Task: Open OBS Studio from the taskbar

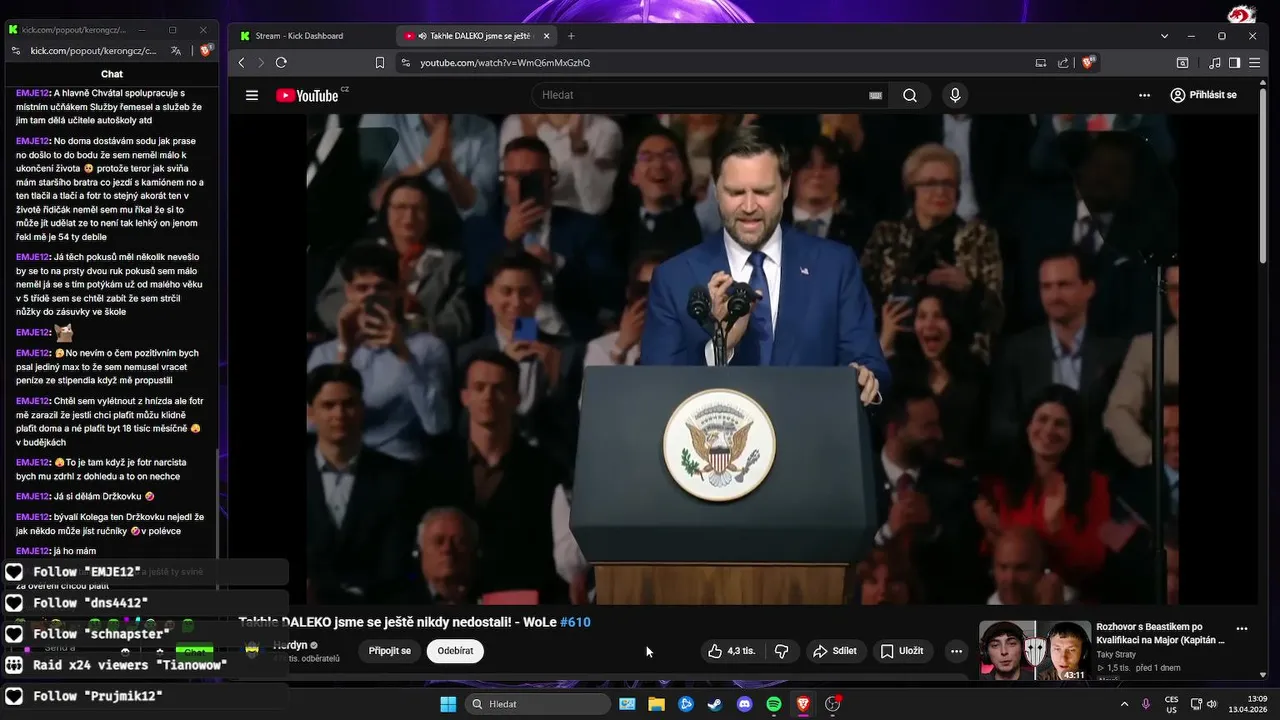Action: click(833, 704)
